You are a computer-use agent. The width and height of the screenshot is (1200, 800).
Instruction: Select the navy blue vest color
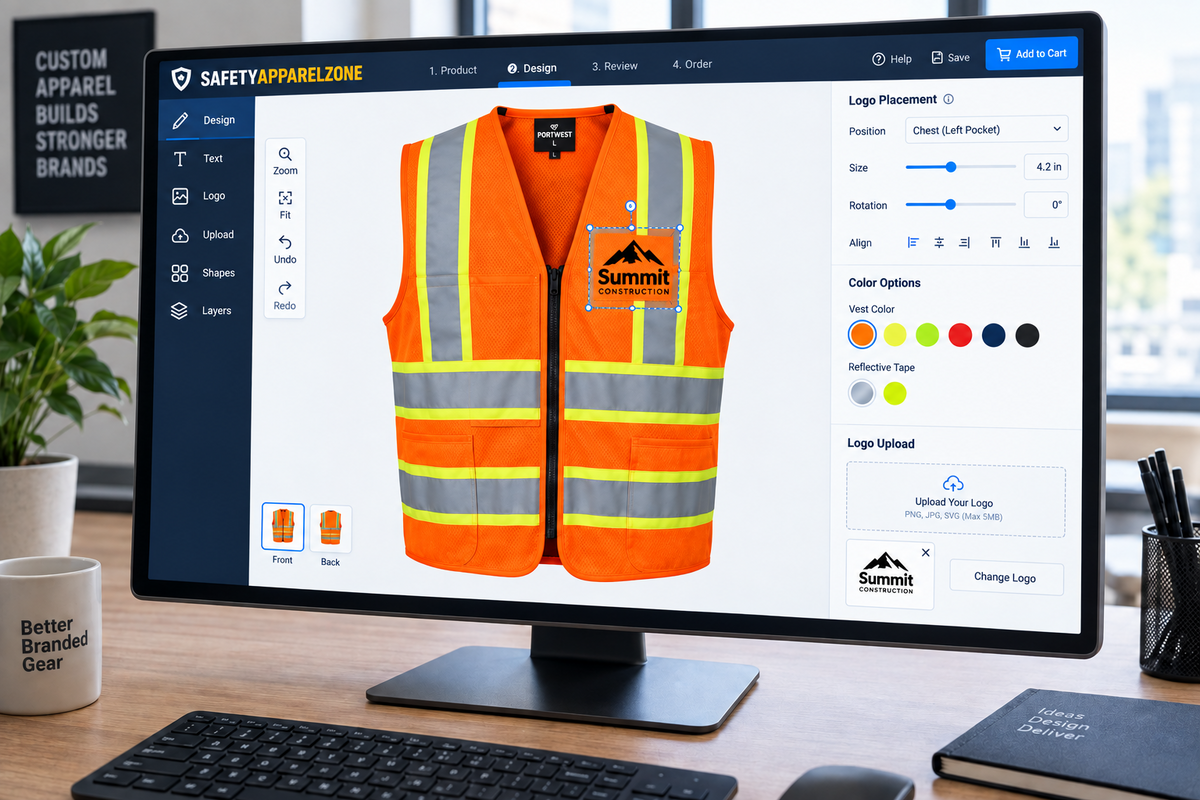[x=993, y=335]
